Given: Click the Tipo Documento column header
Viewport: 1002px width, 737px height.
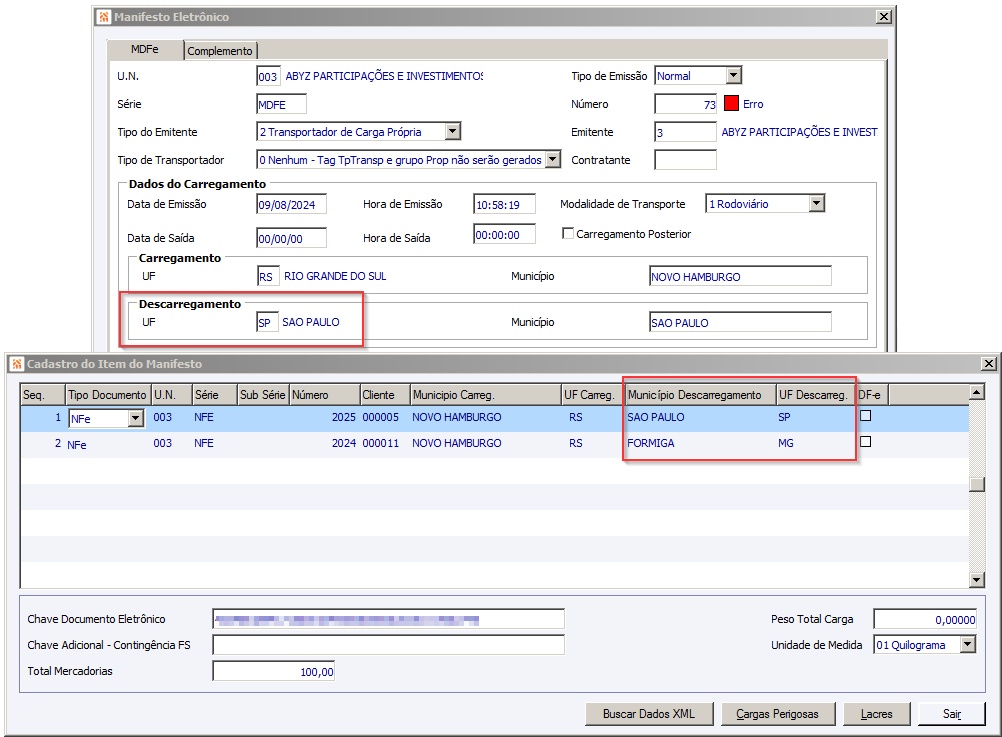Looking at the screenshot, I should point(108,395).
